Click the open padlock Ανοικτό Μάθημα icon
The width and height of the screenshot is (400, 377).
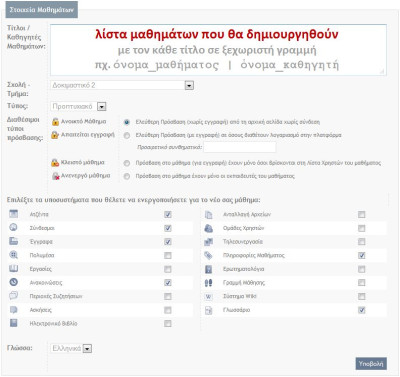pos(55,122)
